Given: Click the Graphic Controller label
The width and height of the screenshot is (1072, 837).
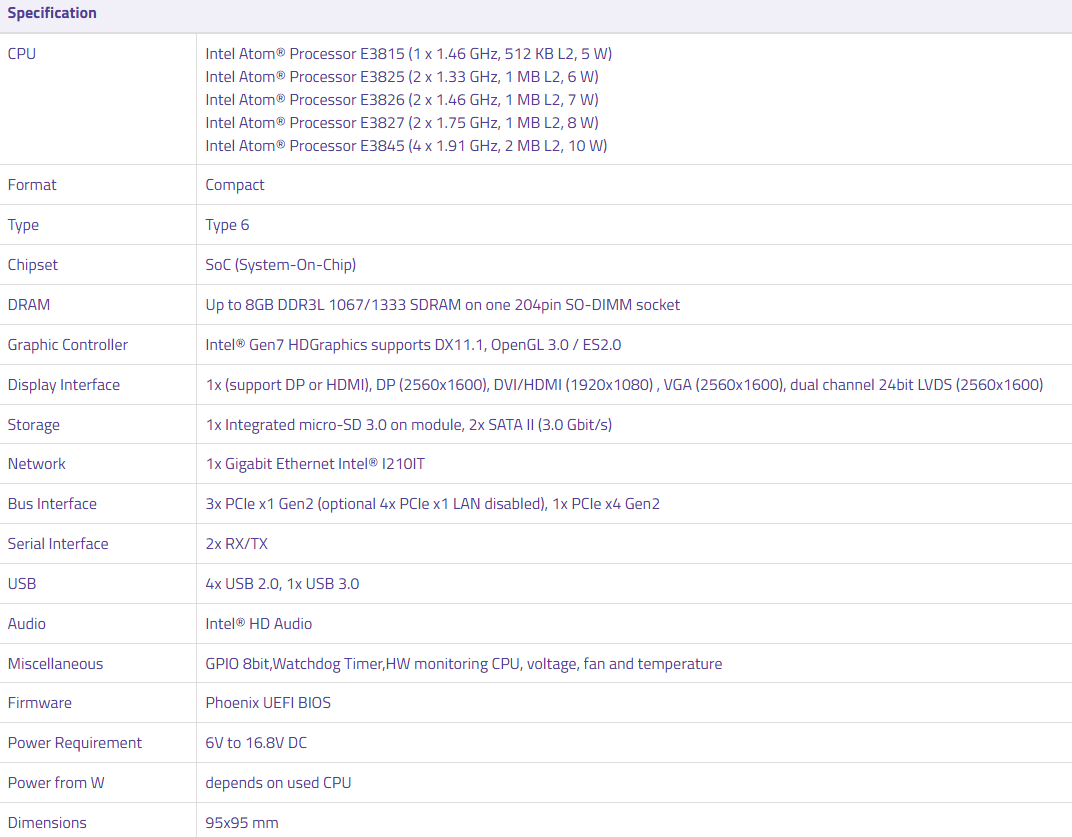Looking at the screenshot, I should (68, 345).
